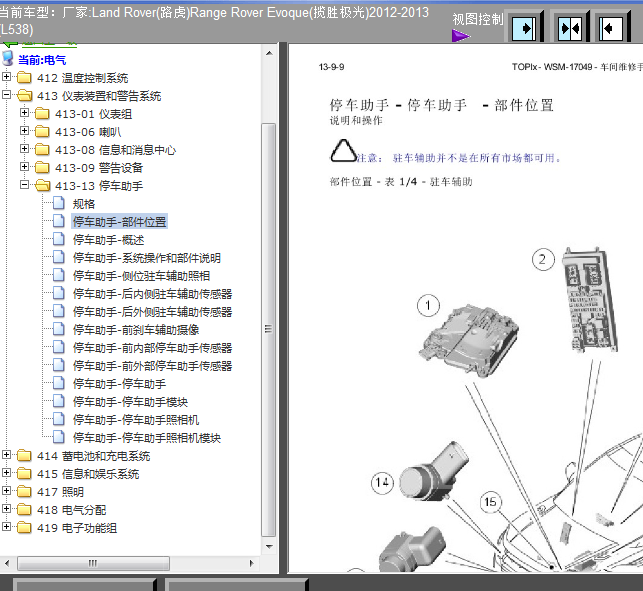Image resolution: width=643 pixels, height=591 pixels.
Task: Click the right-arrow view control button
Action: coord(525,28)
